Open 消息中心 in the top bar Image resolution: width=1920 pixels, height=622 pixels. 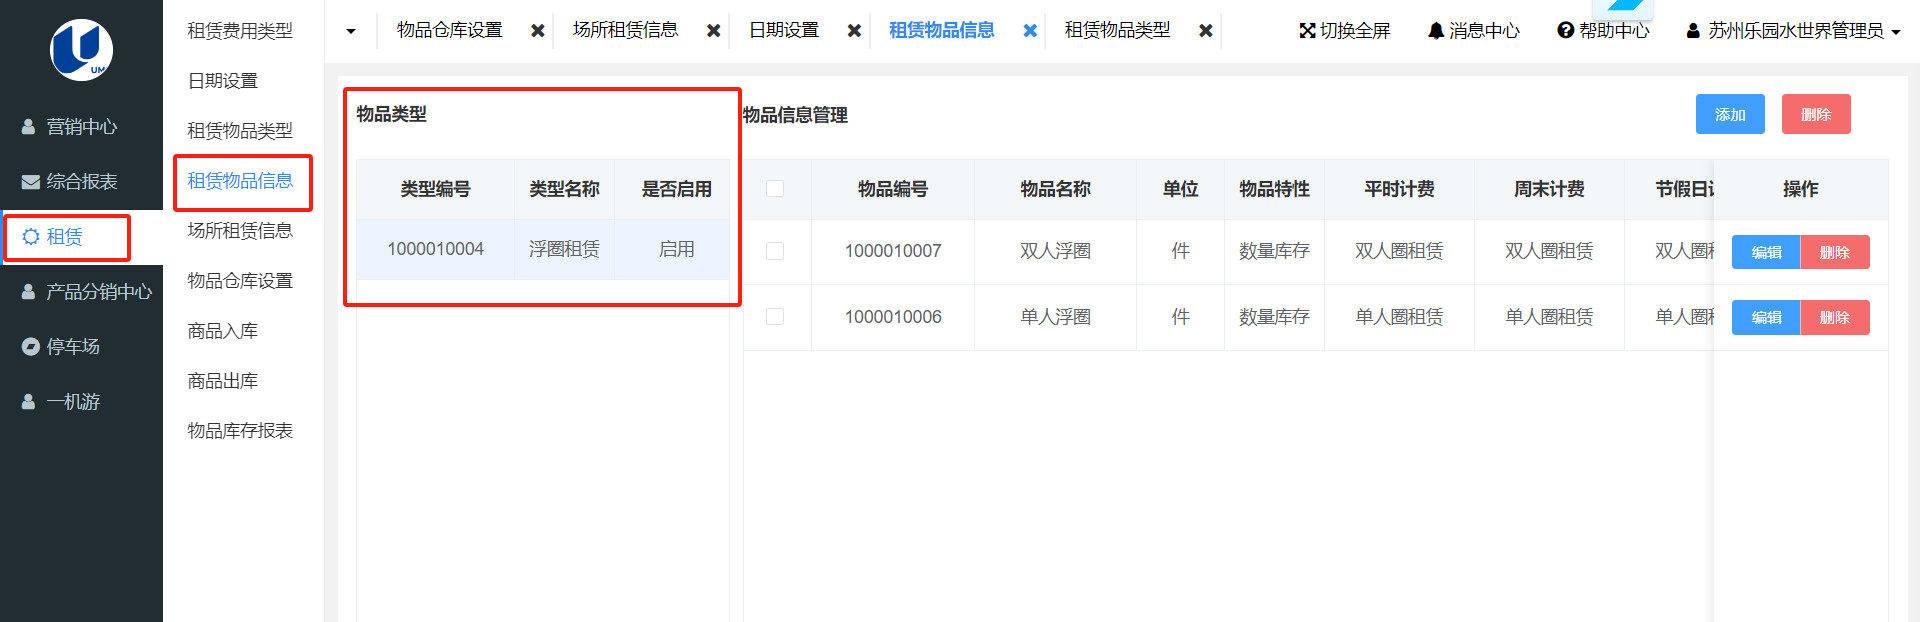[x=1474, y=31]
